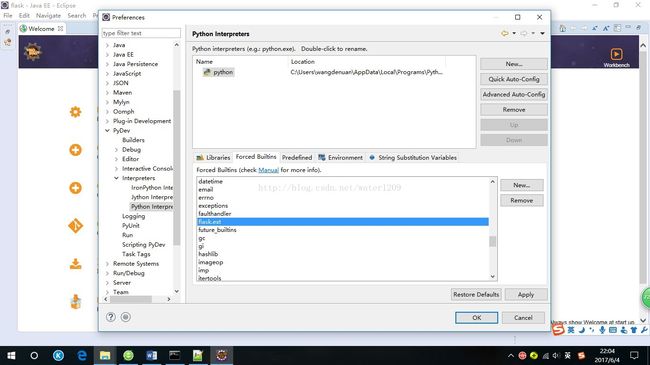
Task: Select Scripting PyDev in the tree
Action: tap(143, 245)
